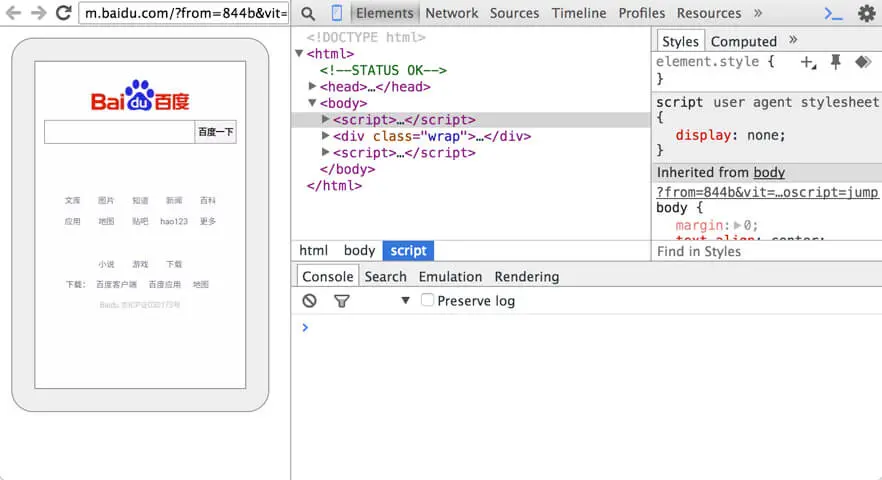Open the Emulation drawer tab
The width and height of the screenshot is (882, 480).
pyautogui.click(x=450, y=276)
